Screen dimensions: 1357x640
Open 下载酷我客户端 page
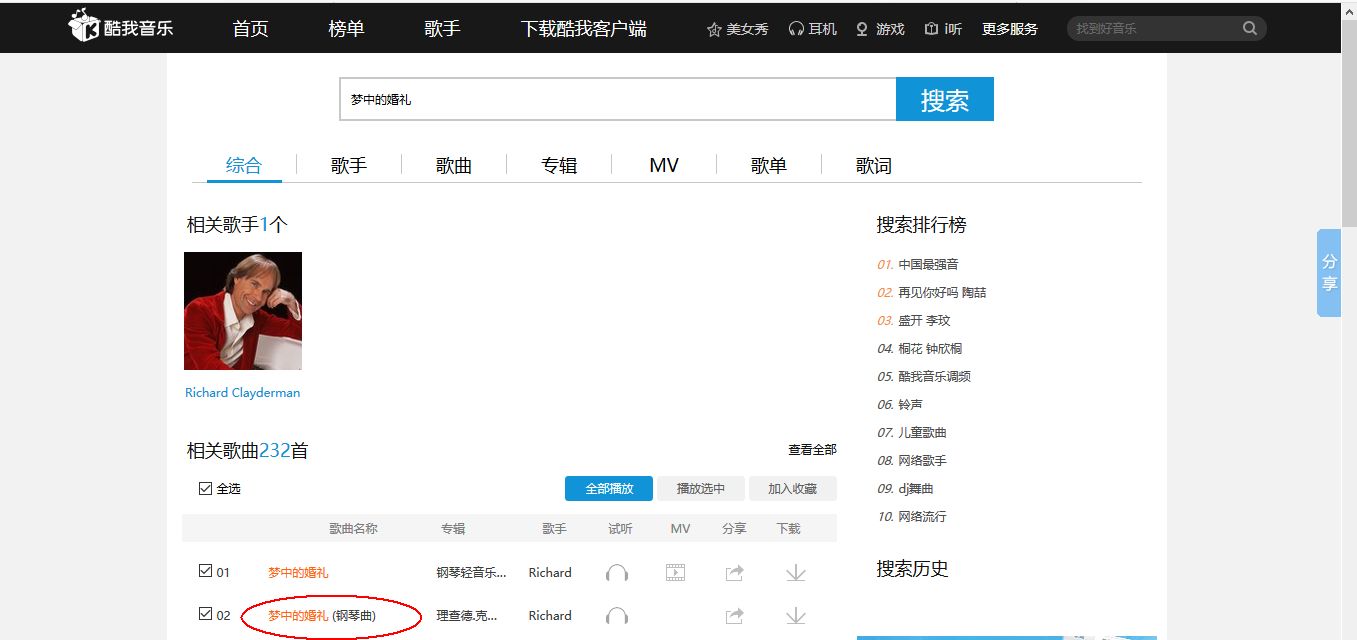coord(584,28)
